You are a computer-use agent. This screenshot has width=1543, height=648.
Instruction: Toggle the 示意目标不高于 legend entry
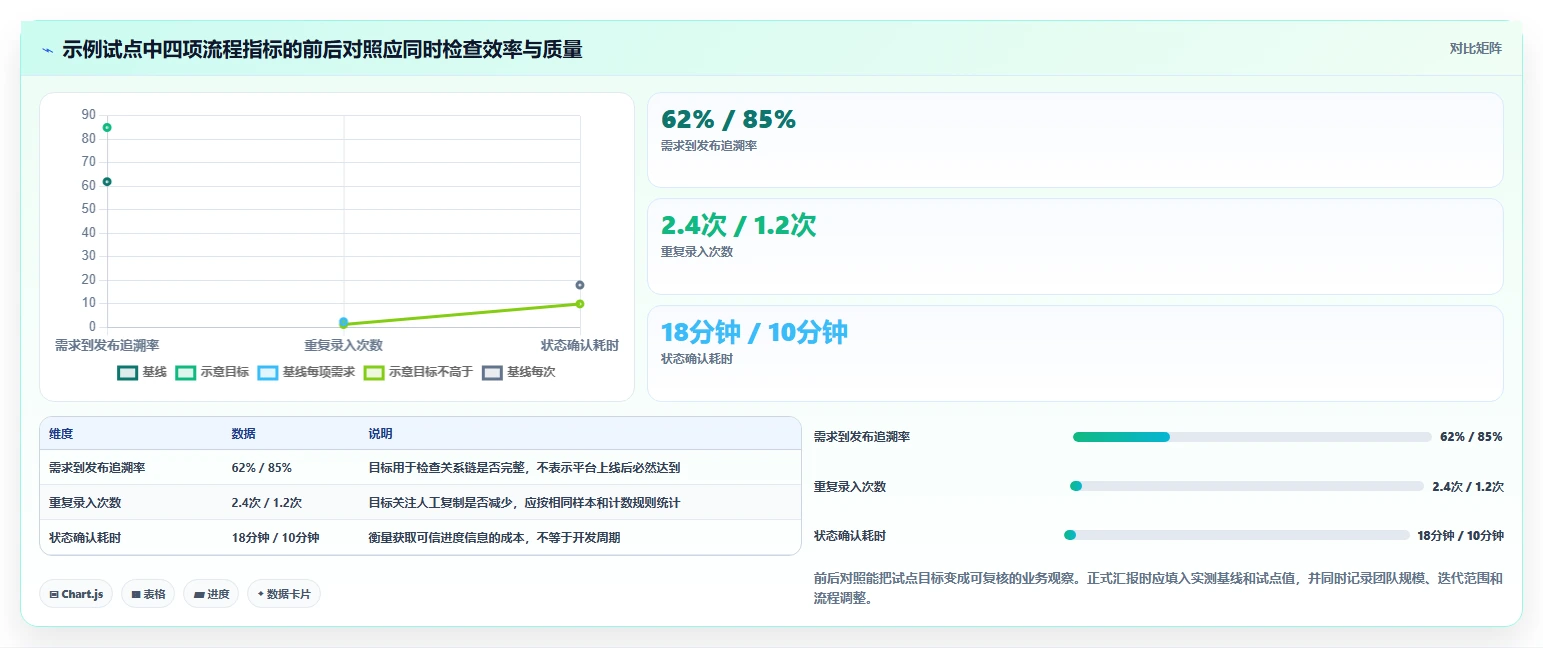418,372
